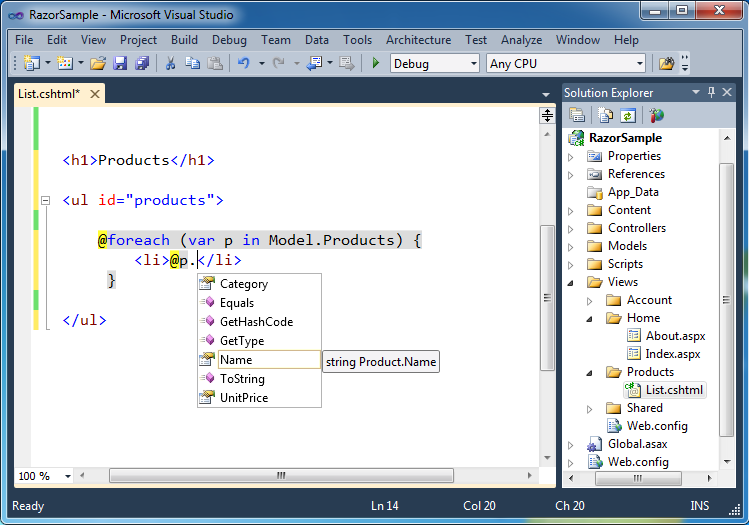
Task: Click the Add New Item toolbar icon
Action: 65,63
